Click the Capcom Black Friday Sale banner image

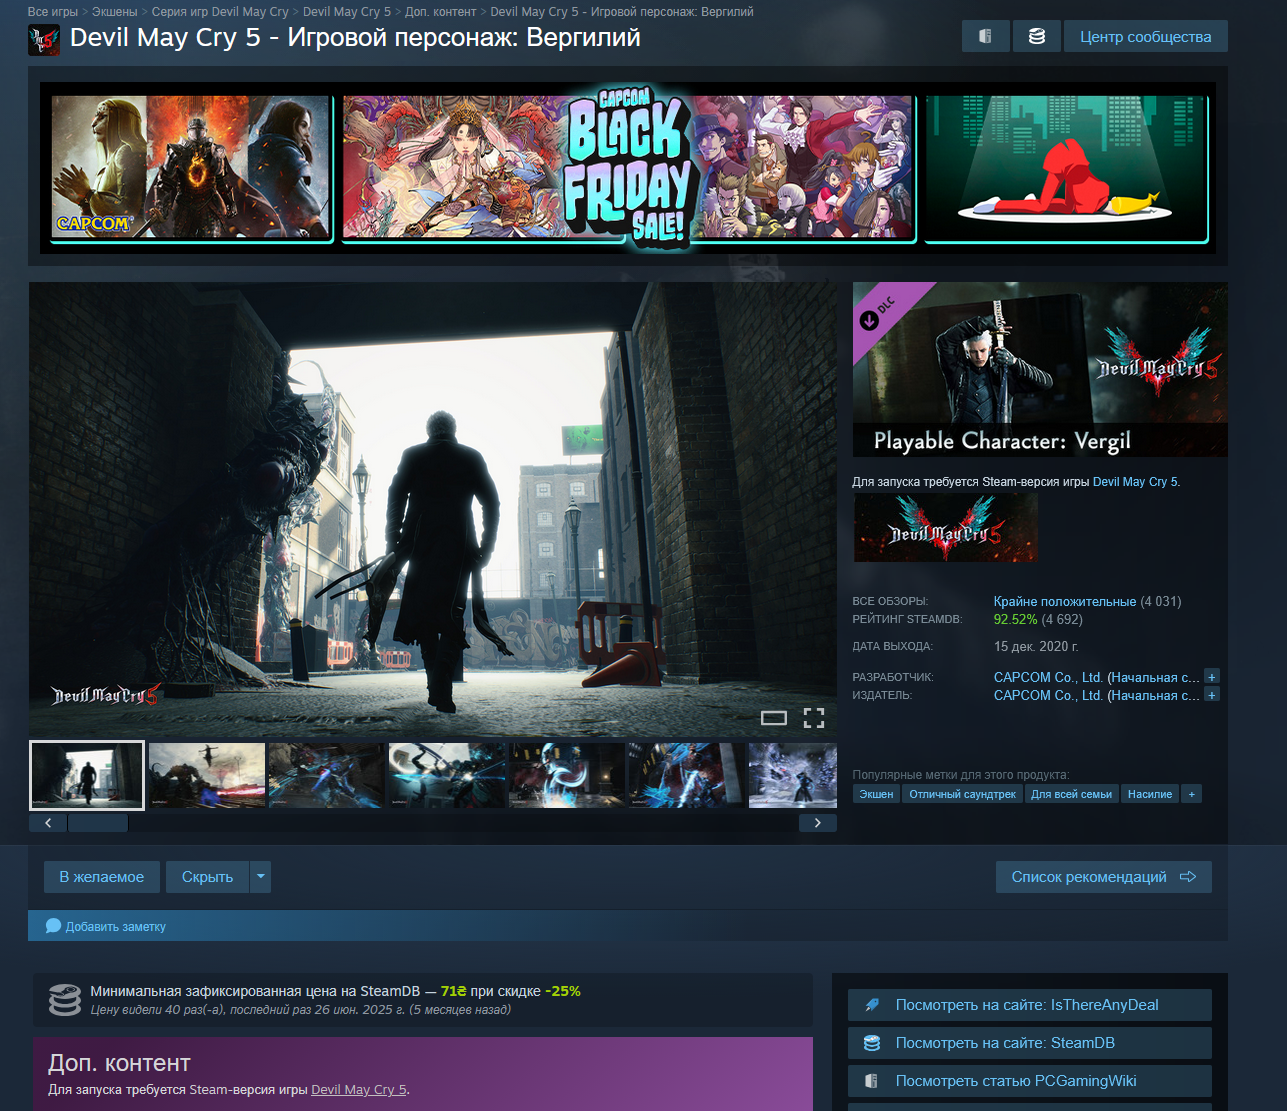point(628,168)
